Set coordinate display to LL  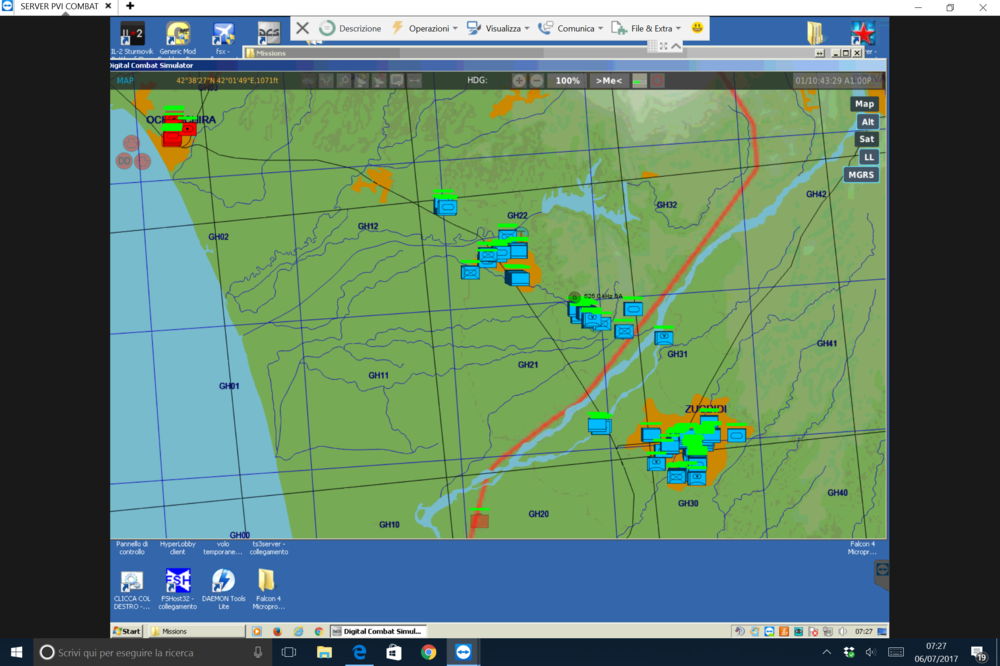point(869,157)
